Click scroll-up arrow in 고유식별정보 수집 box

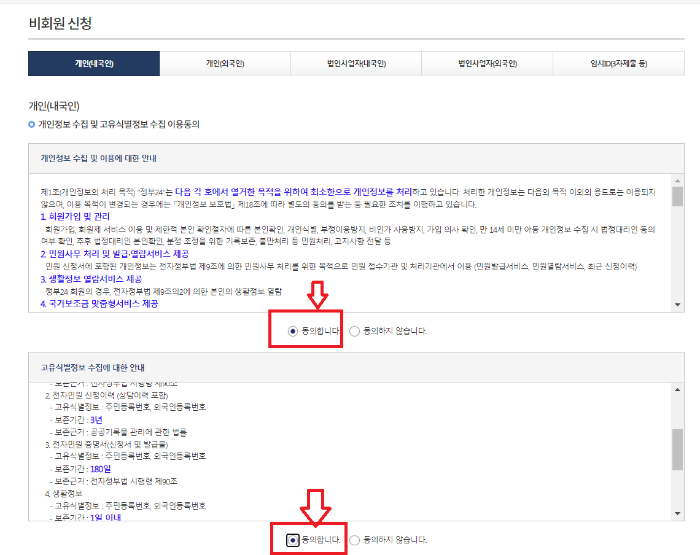[x=678, y=390]
